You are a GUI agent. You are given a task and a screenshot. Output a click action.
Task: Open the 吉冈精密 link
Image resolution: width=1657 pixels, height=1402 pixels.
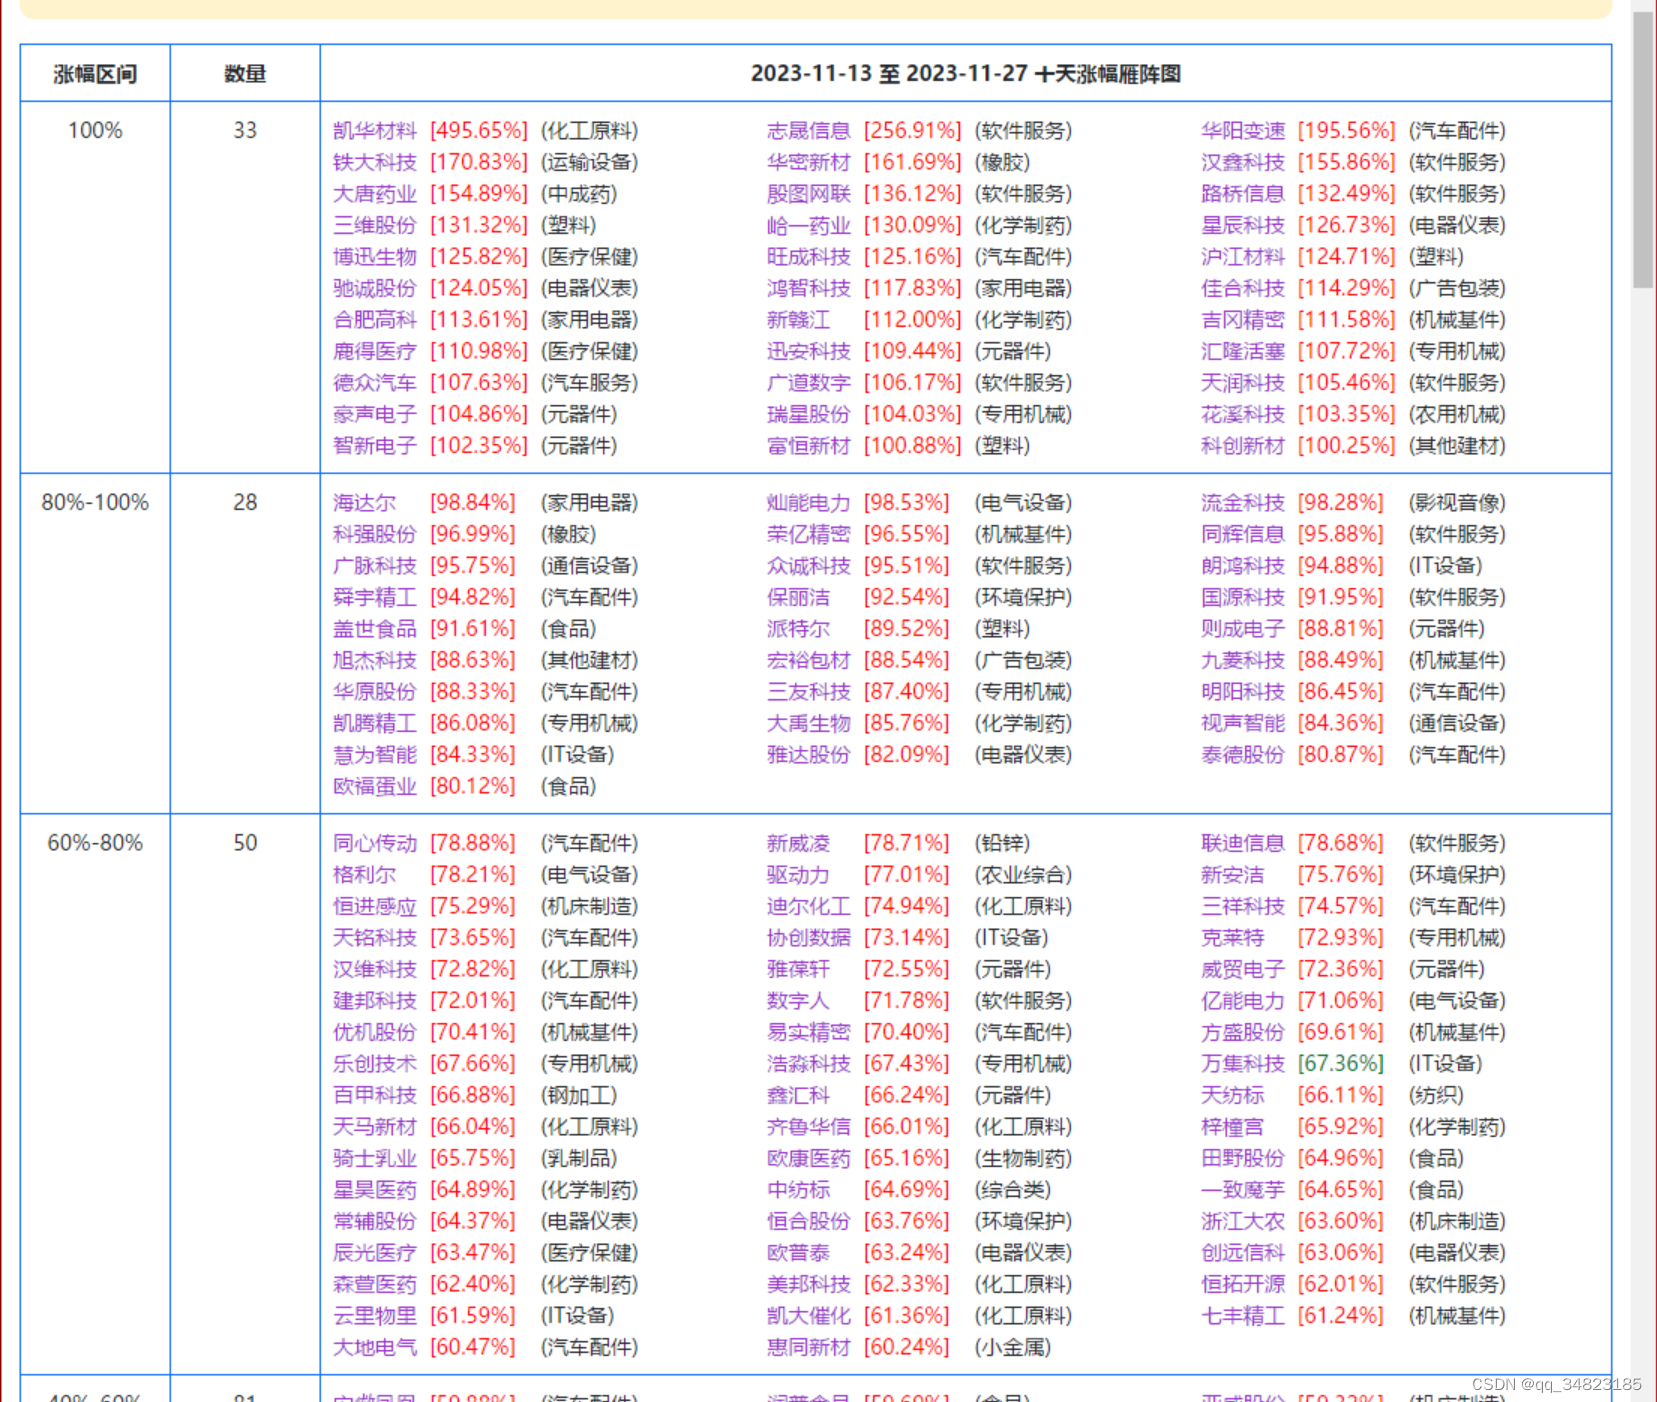pyautogui.click(x=1243, y=320)
